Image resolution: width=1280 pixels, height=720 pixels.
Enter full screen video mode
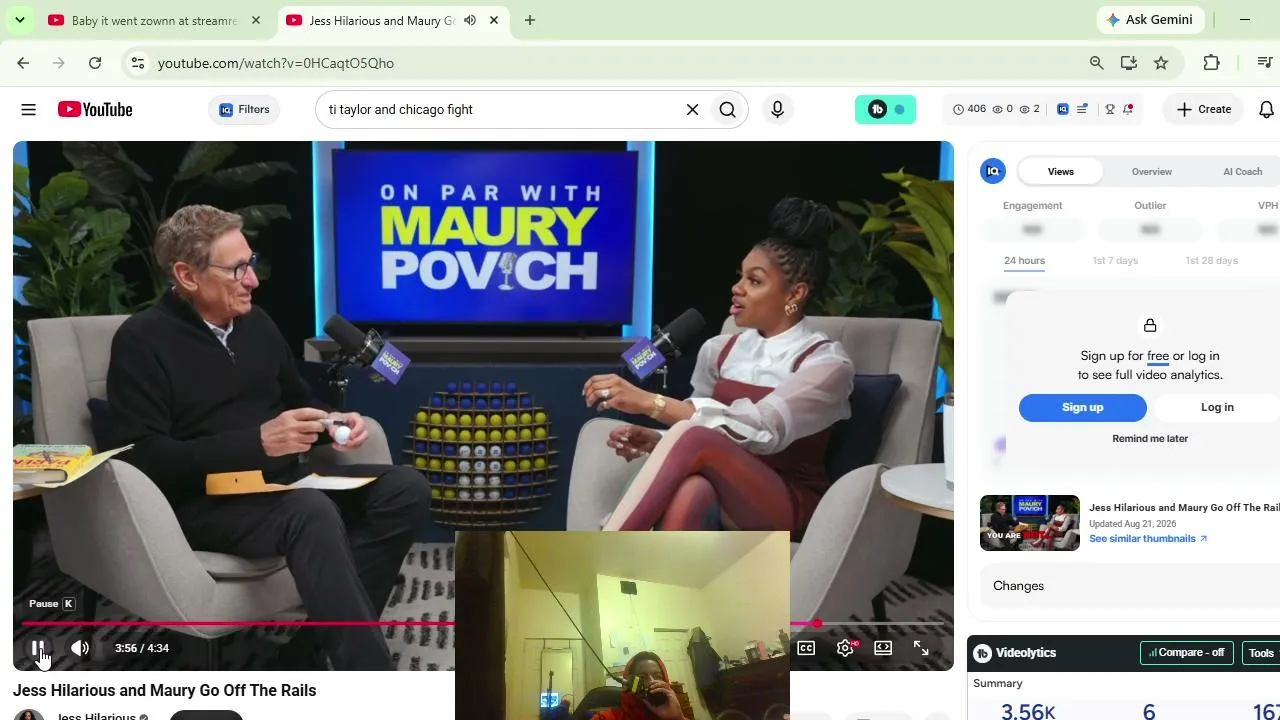[921, 648]
